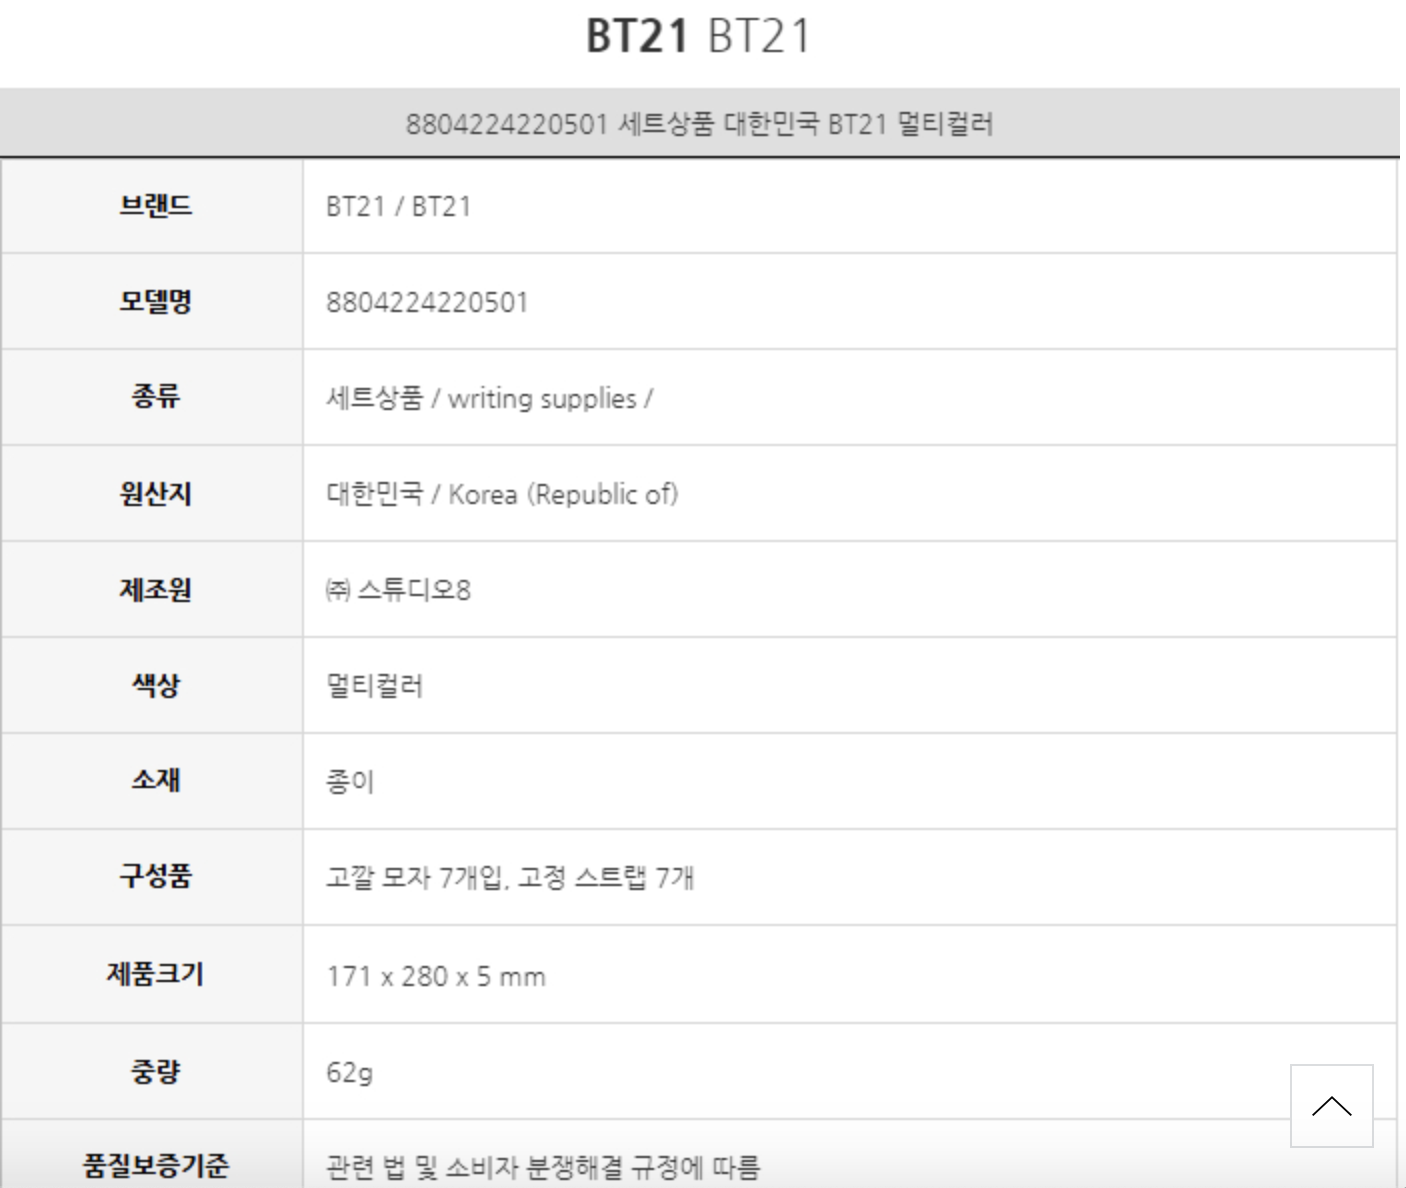1406x1188 pixels.
Task: Select the 모델명 row label
Action: (x=155, y=302)
